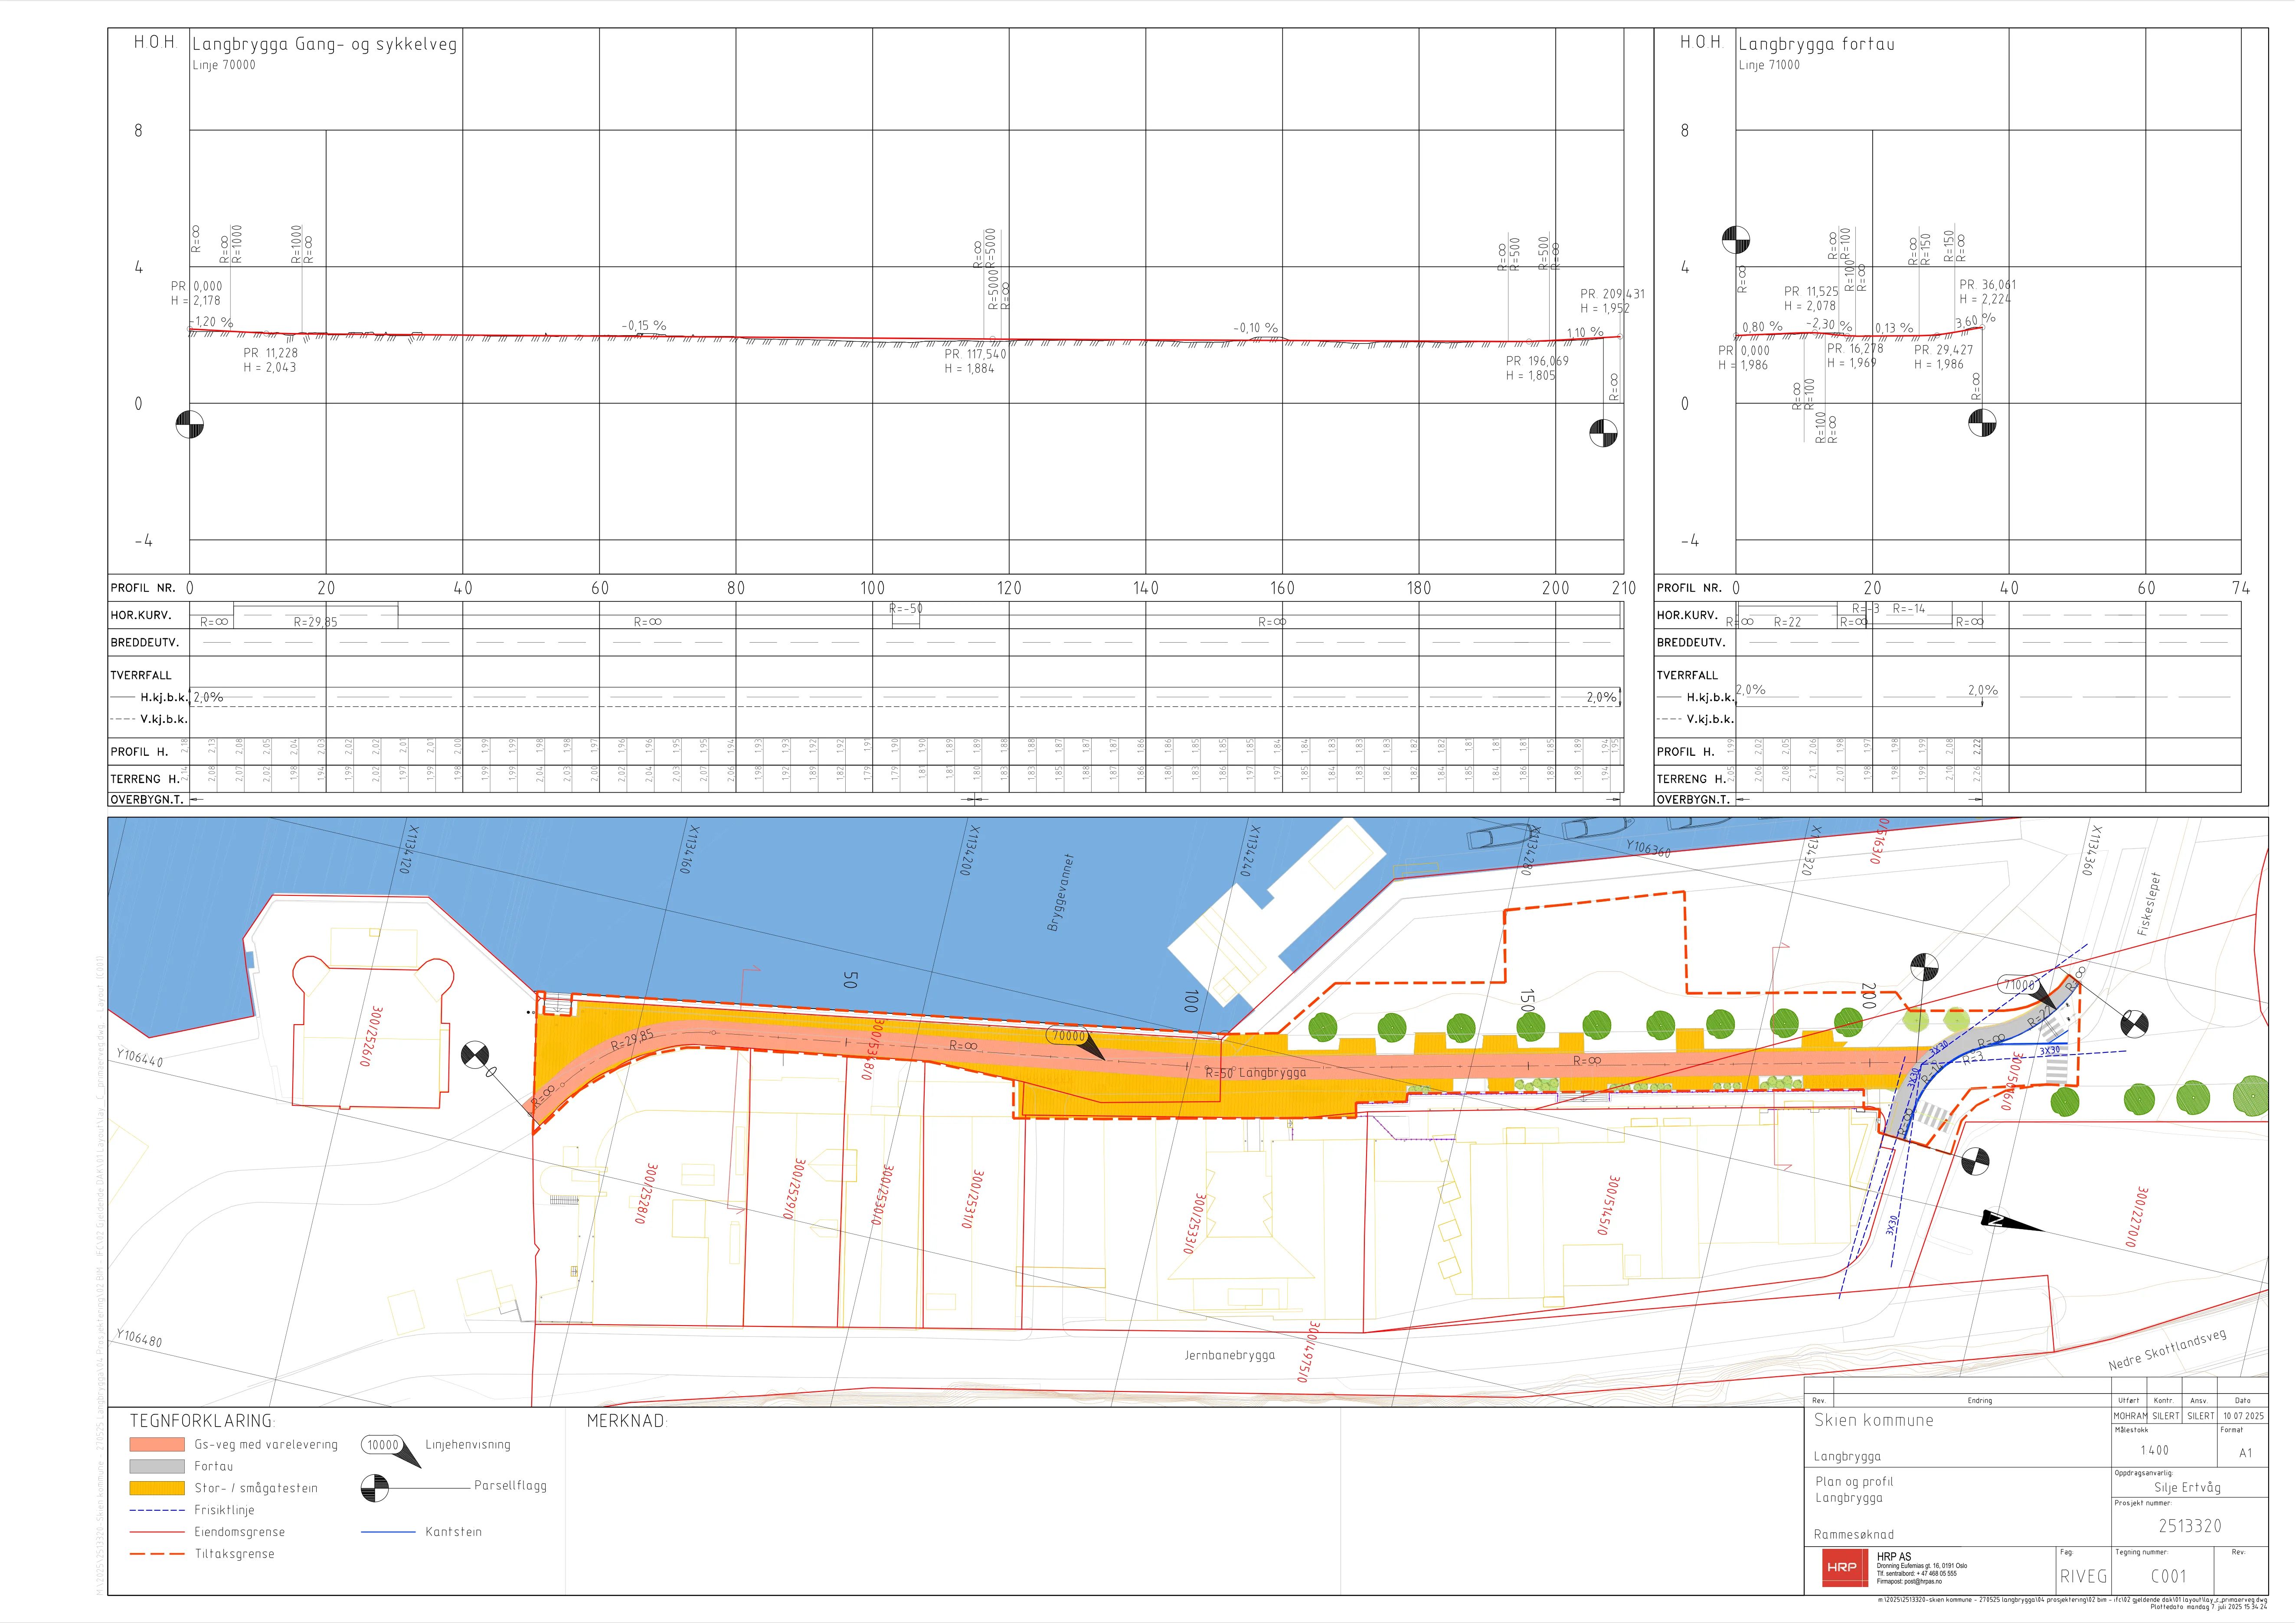2296x1623 pixels.
Task: Click the 'HRP AS' company name
Action: click(1894, 1557)
